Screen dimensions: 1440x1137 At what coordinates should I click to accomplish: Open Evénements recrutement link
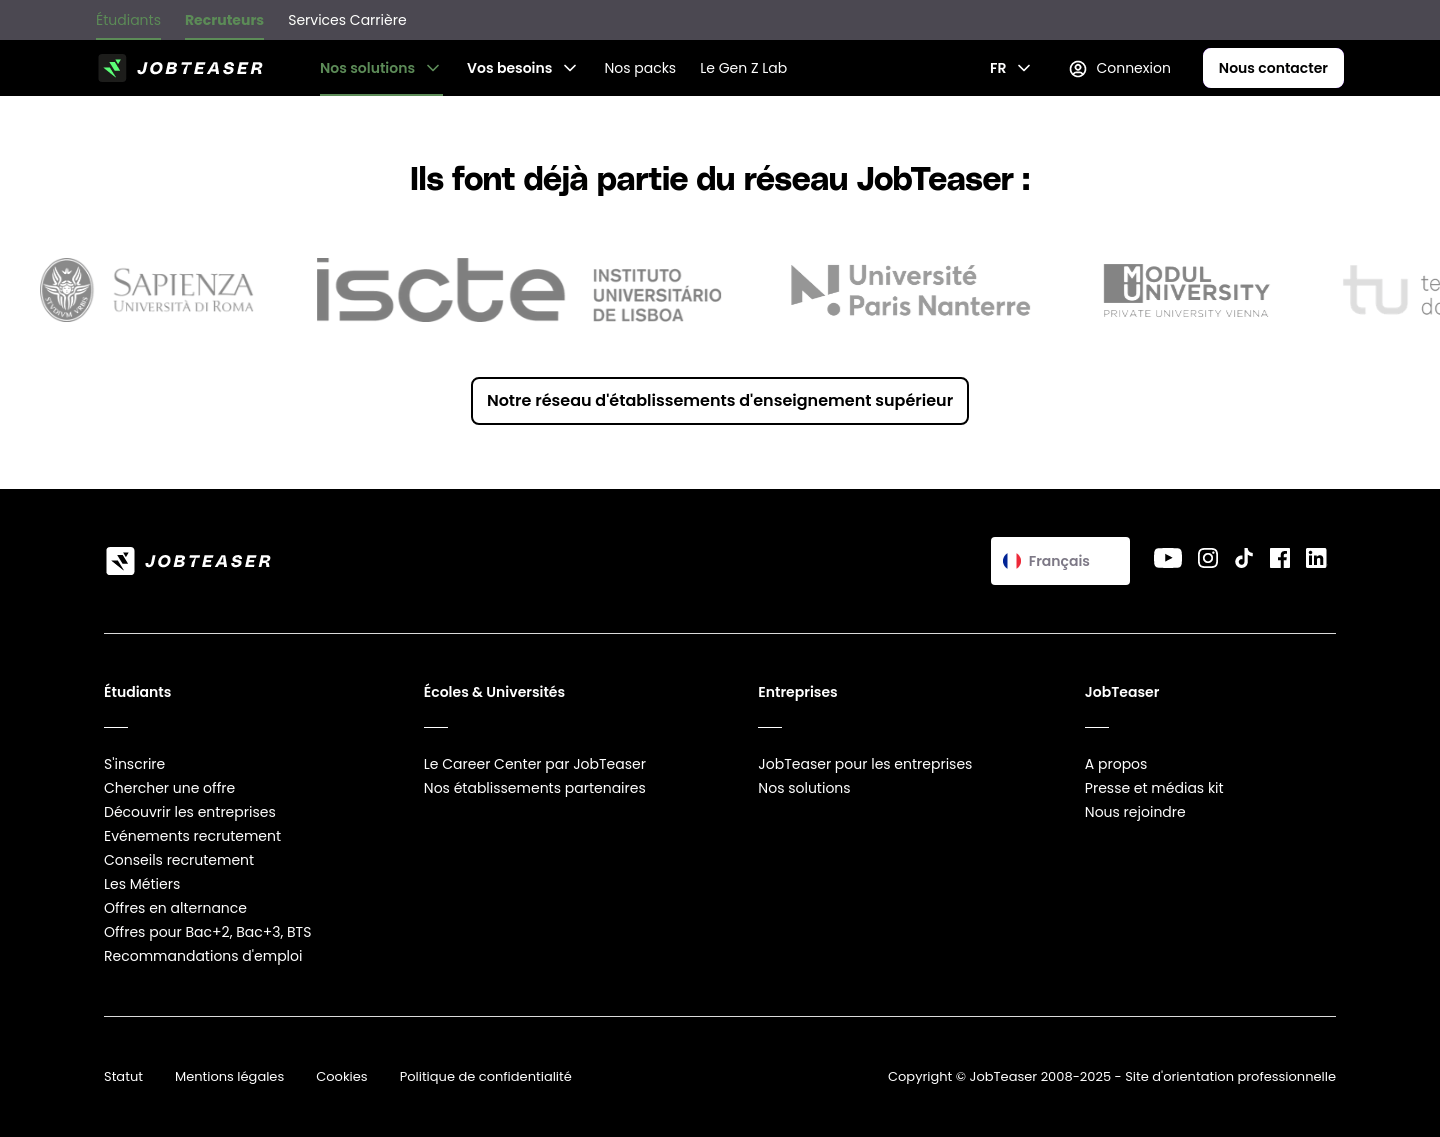click(192, 836)
